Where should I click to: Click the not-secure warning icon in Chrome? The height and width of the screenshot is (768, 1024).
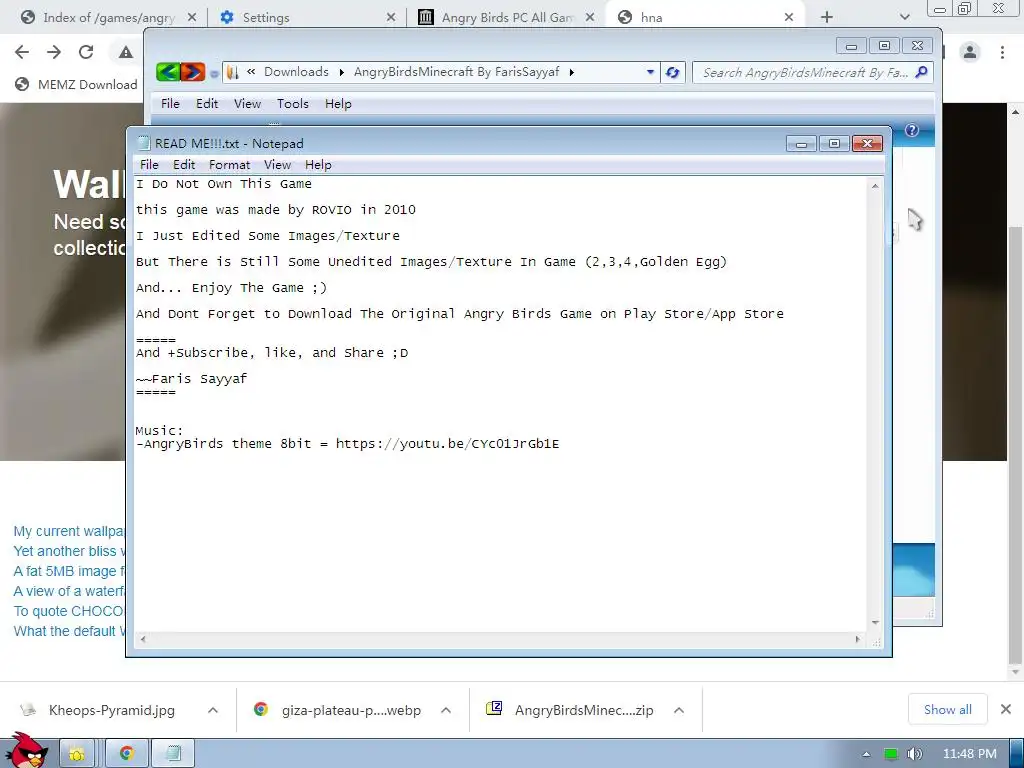click(125, 52)
